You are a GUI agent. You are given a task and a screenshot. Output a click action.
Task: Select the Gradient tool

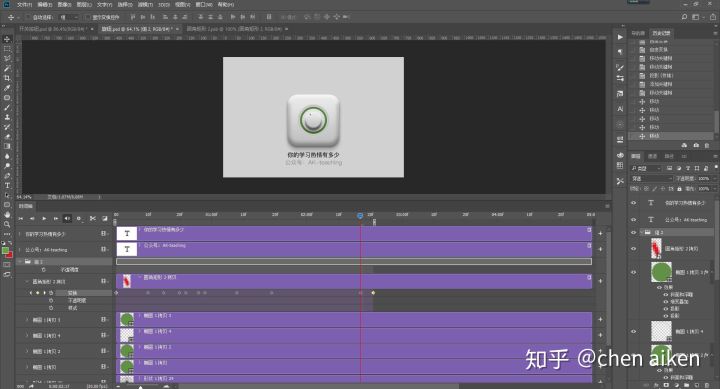(7, 146)
